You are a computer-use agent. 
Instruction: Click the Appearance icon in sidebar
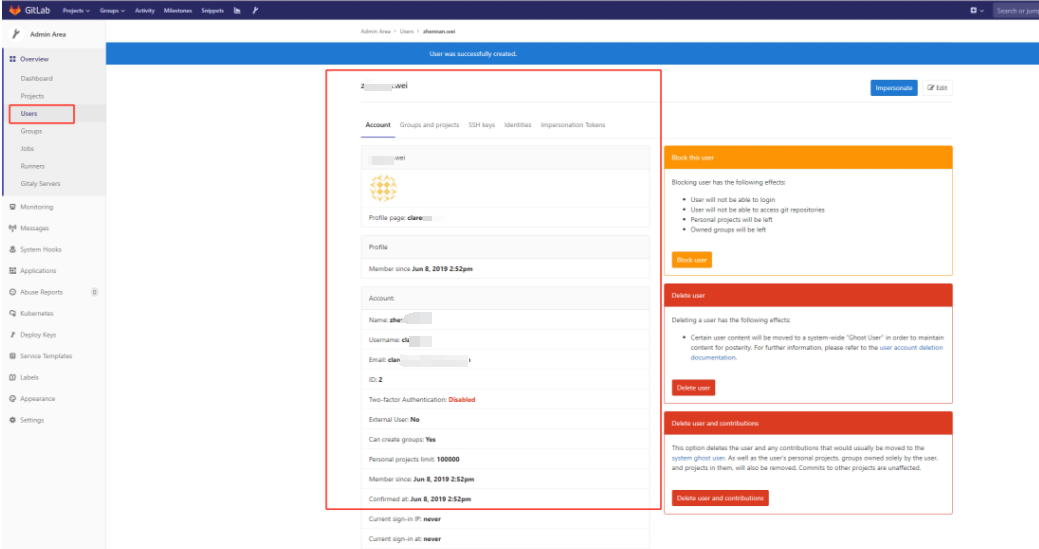pyautogui.click(x=13, y=399)
